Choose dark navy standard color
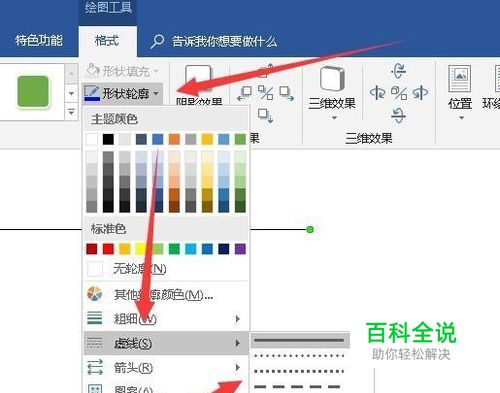This screenshot has width=500, height=393. [x=224, y=249]
